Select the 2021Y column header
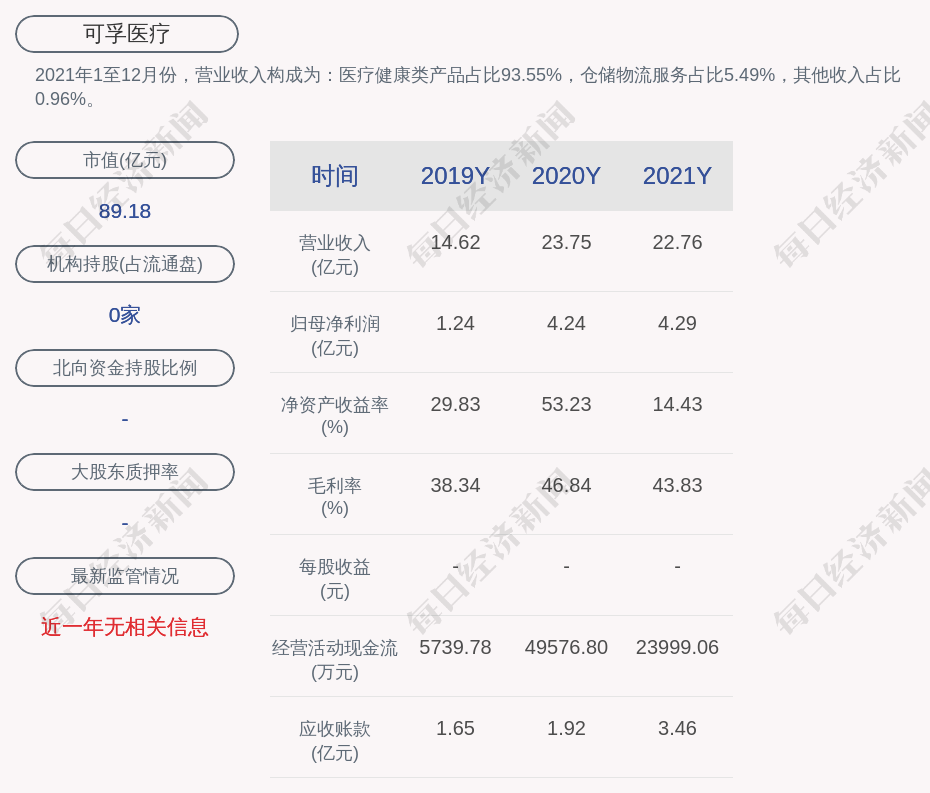 click(x=677, y=176)
